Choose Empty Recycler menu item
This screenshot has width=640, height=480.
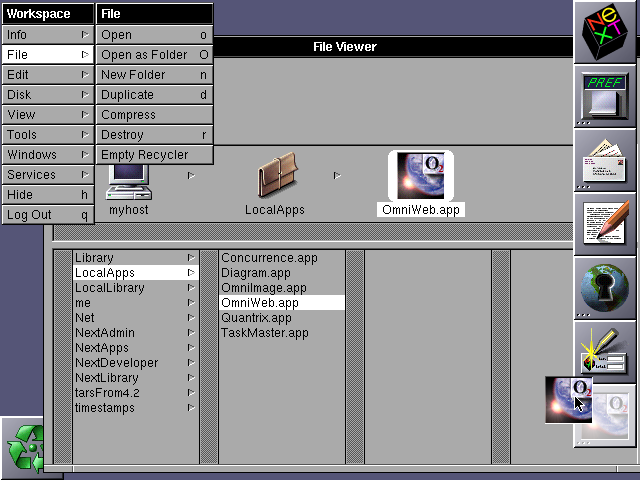(154, 155)
